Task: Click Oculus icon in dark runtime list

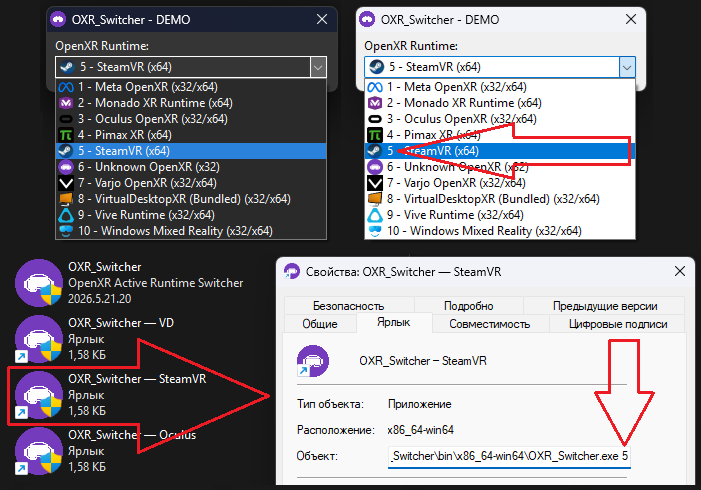Action: pos(66,119)
